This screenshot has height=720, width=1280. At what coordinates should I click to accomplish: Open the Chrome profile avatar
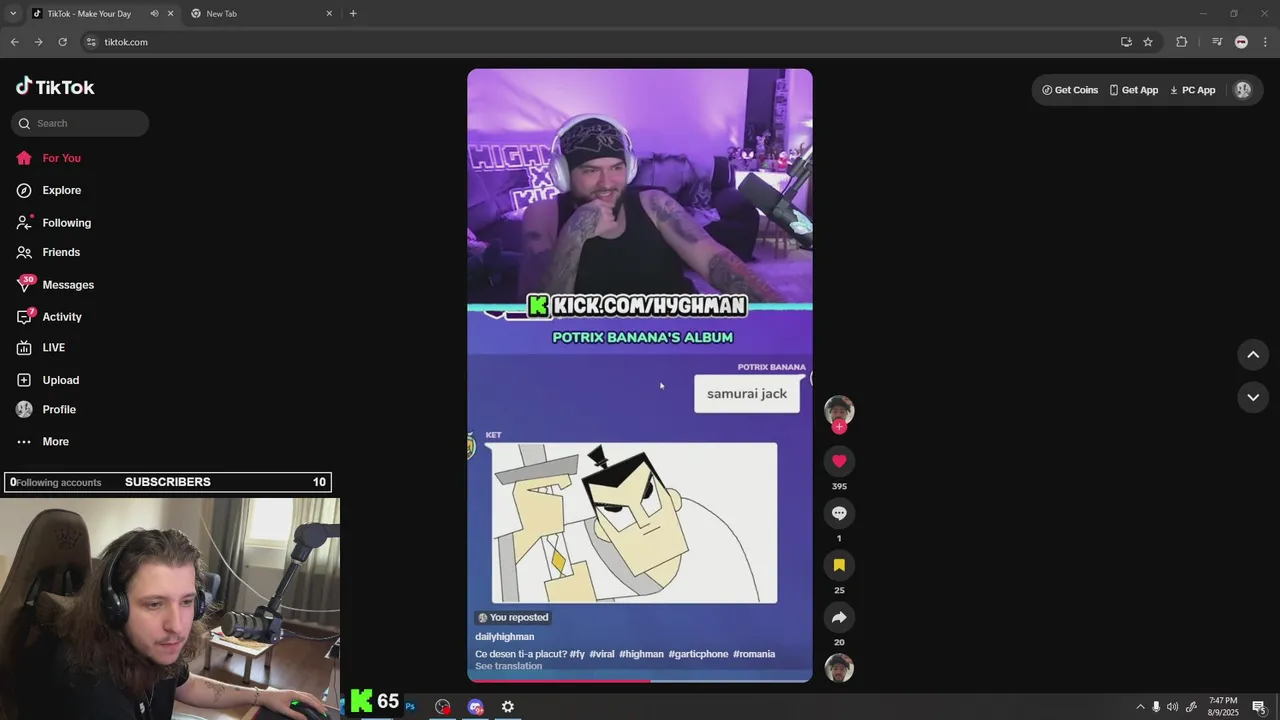coord(1241,42)
